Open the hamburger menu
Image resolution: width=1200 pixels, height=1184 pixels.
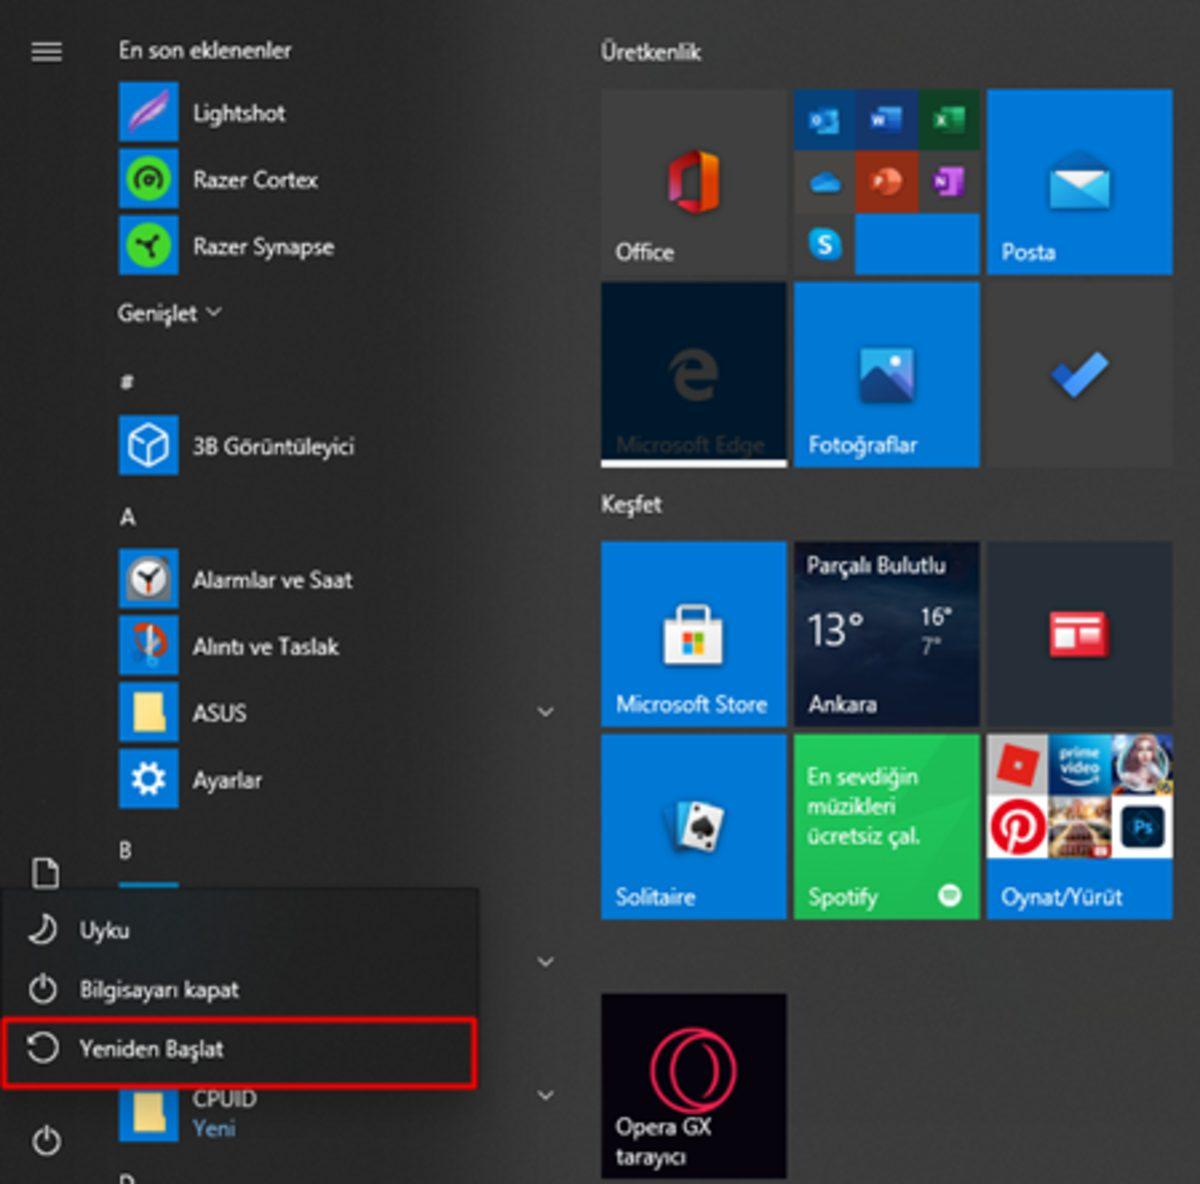click(46, 51)
